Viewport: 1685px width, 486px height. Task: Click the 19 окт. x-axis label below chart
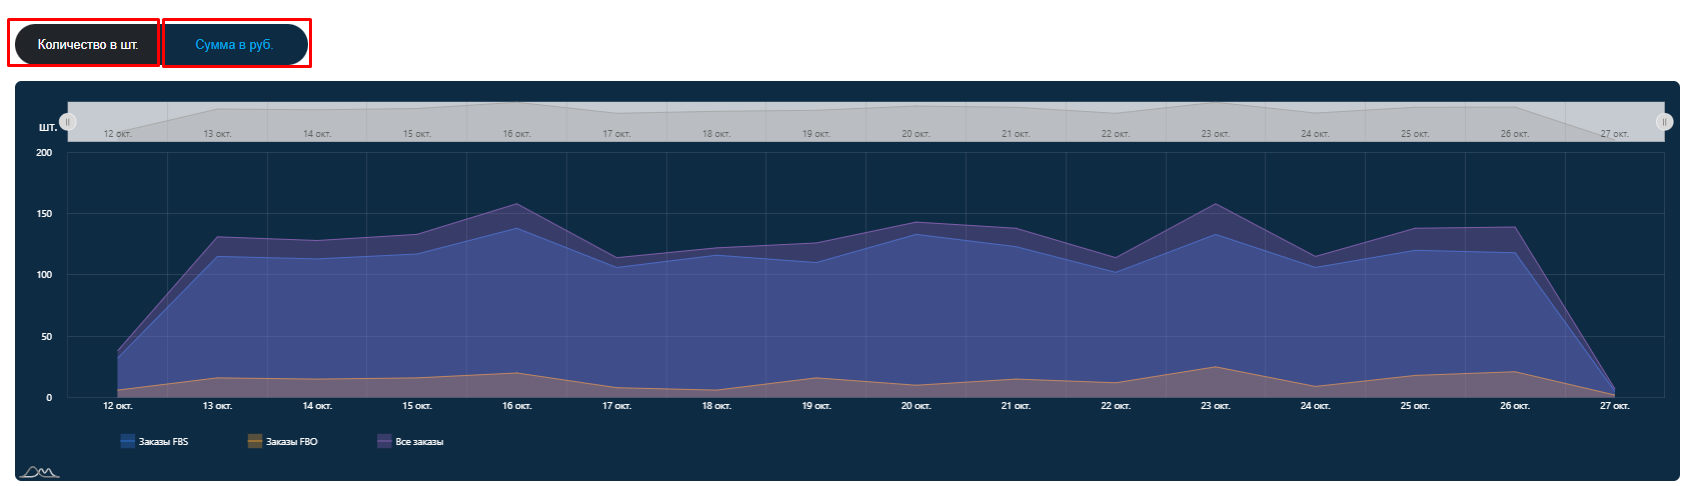[x=816, y=406]
